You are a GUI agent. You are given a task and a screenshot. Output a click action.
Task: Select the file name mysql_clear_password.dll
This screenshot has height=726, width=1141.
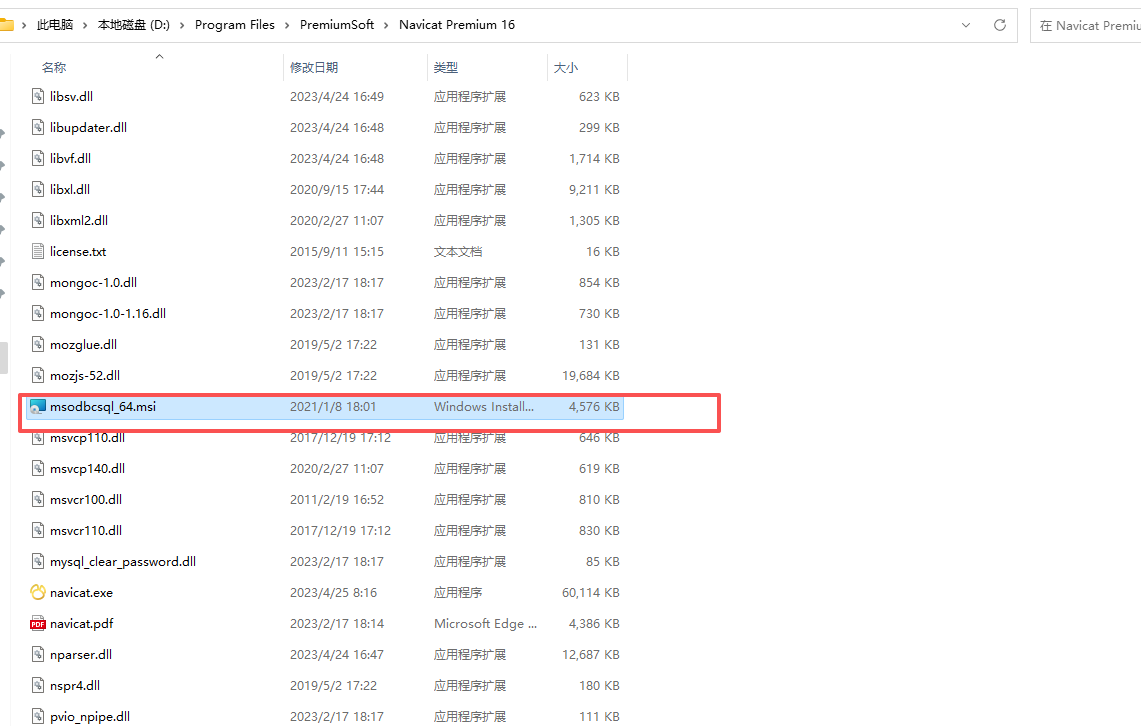point(123,562)
